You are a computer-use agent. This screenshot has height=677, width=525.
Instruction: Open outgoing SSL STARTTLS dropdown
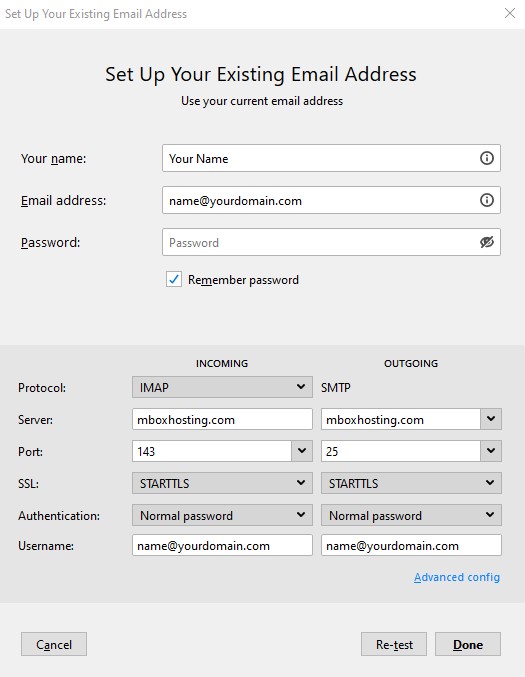pos(411,483)
